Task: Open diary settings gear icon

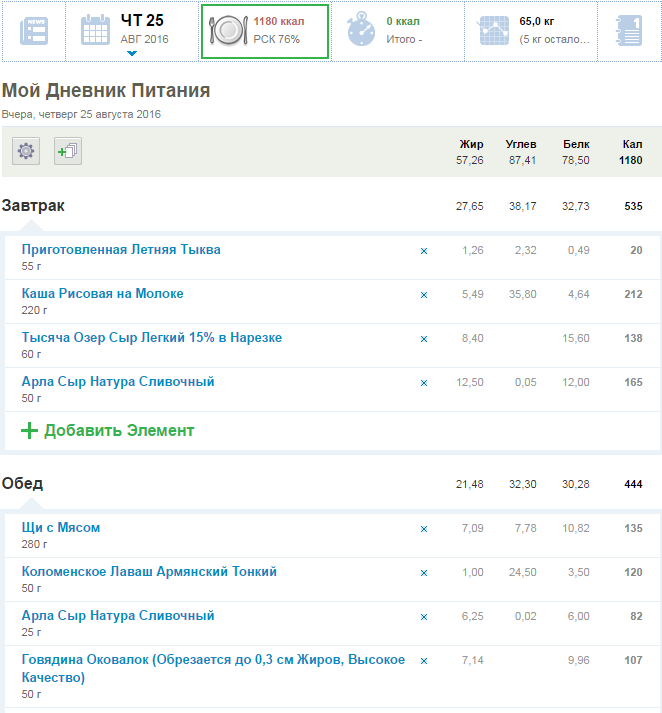Action: (x=26, y=151)
